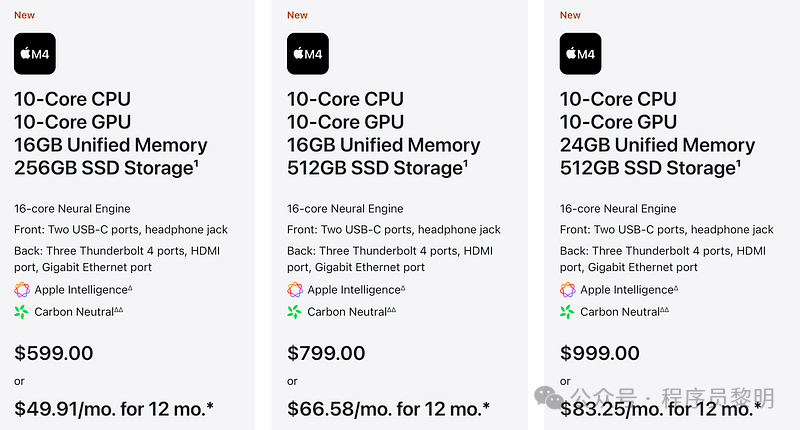Click the Apple Intelligence icon in middle card
The width and height of the screenshot is (800, 430).
[295, 289]
